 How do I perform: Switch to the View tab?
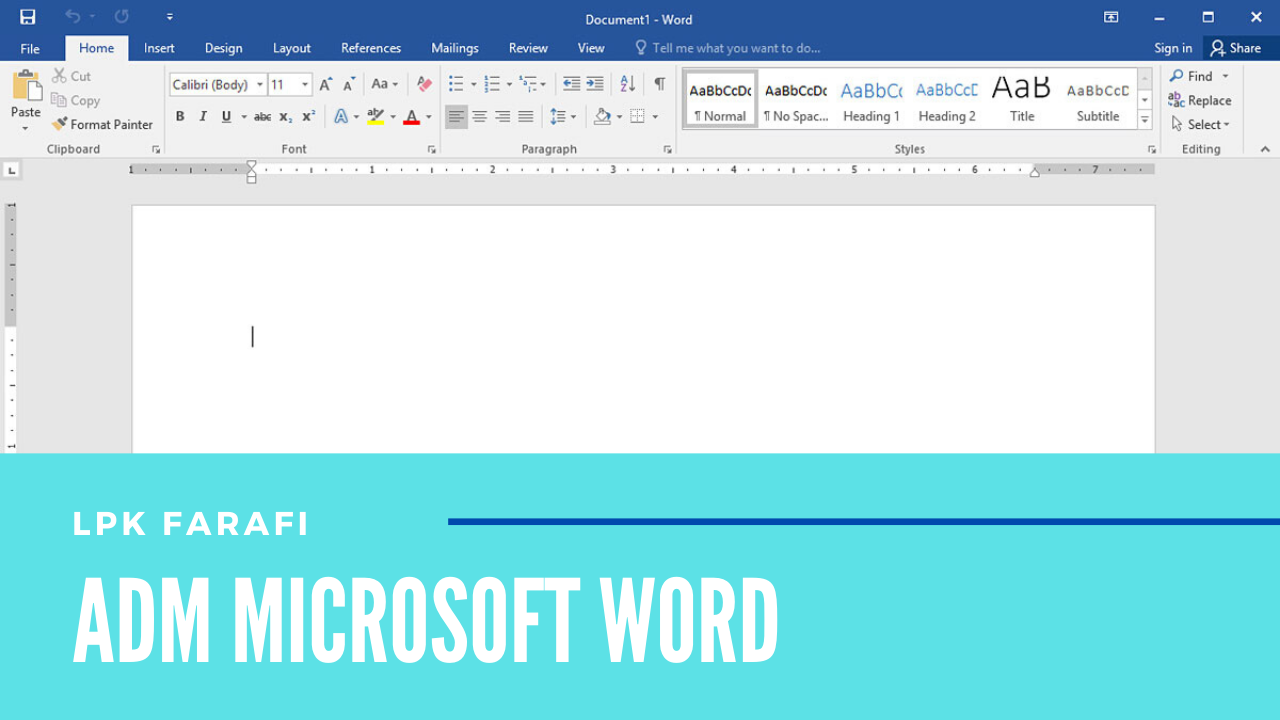[x=591, y=48]
